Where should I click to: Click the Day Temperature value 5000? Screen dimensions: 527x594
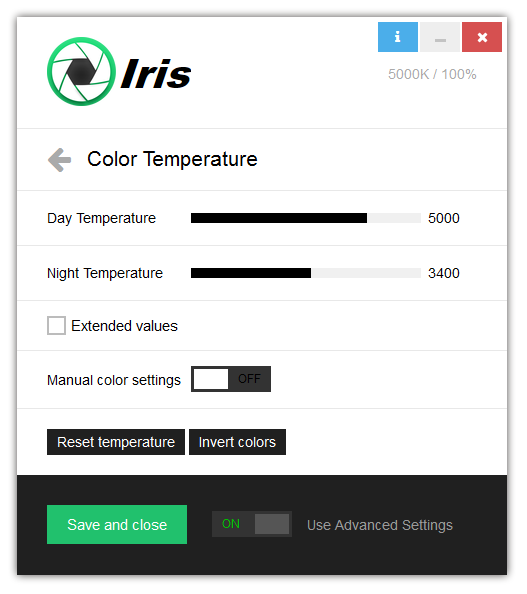(x=444, y=218)
